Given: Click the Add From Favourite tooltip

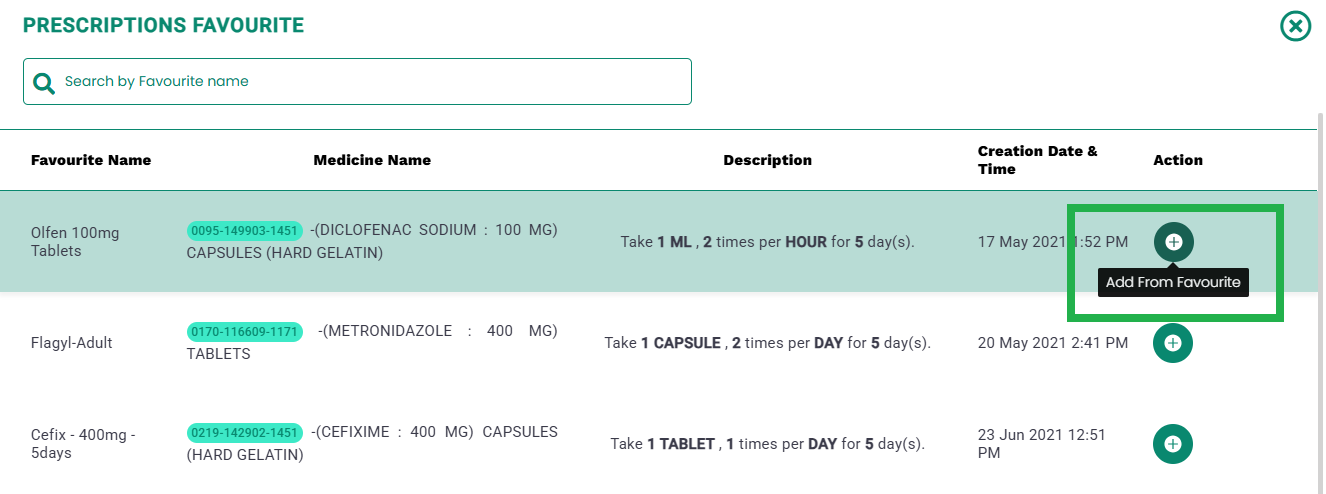Looking at the screenshot, I should (1173, 282).
